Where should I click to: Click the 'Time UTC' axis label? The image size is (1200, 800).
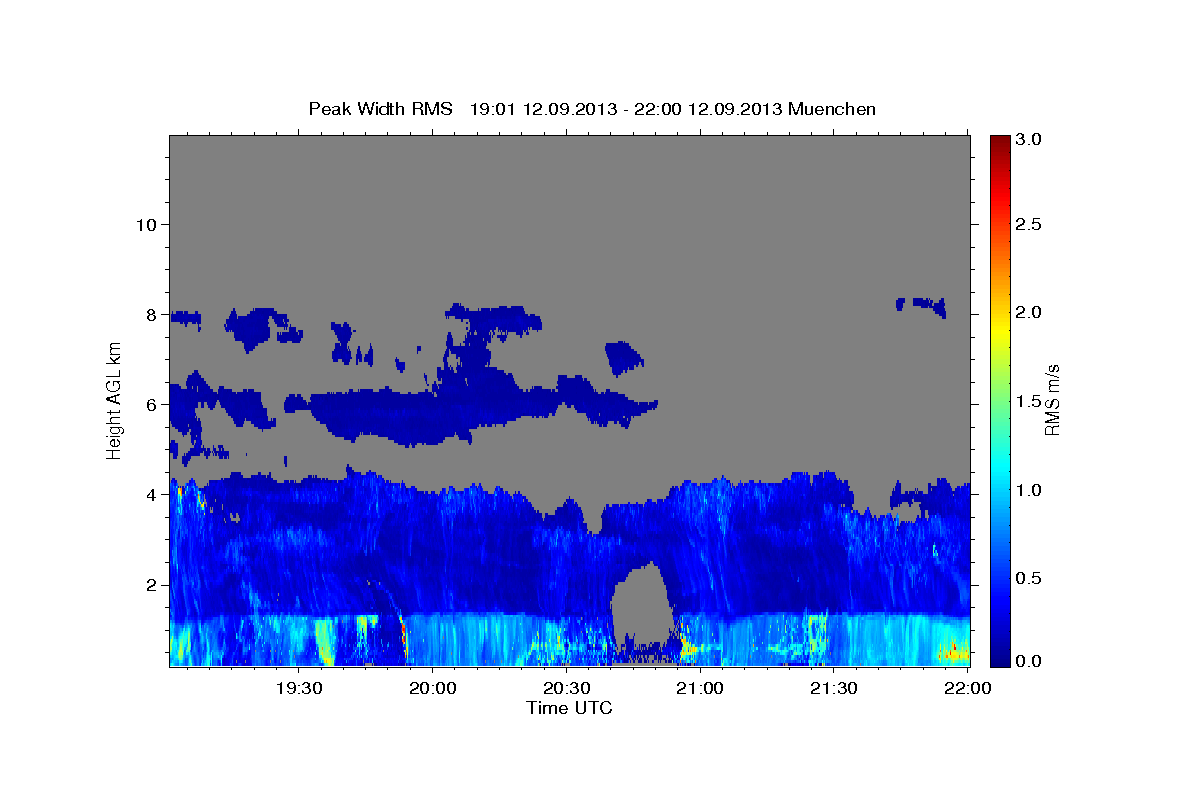pos(569,708)
